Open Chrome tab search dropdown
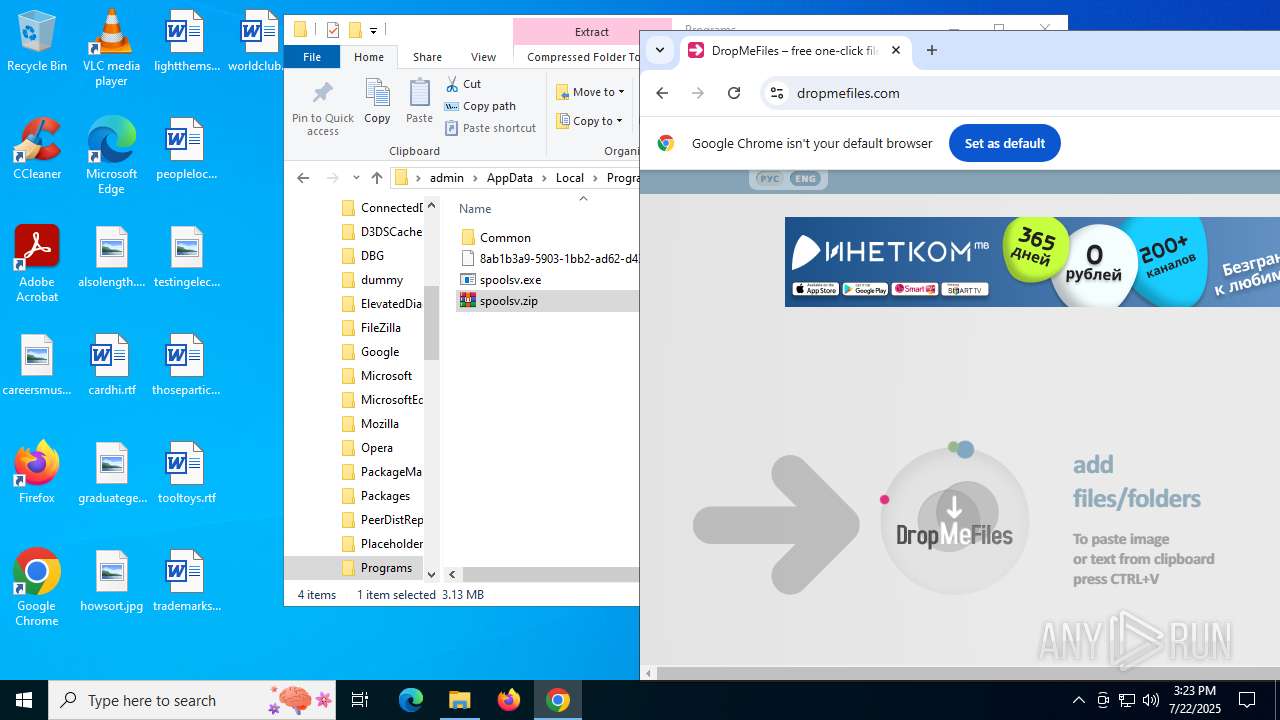 pyautogui.click(x=660, y=50)
